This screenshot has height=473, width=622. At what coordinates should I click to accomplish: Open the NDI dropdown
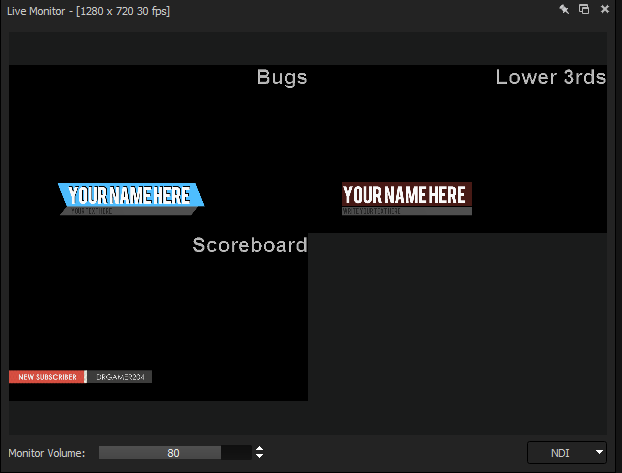pyautogui.click(x=566, y=453)
